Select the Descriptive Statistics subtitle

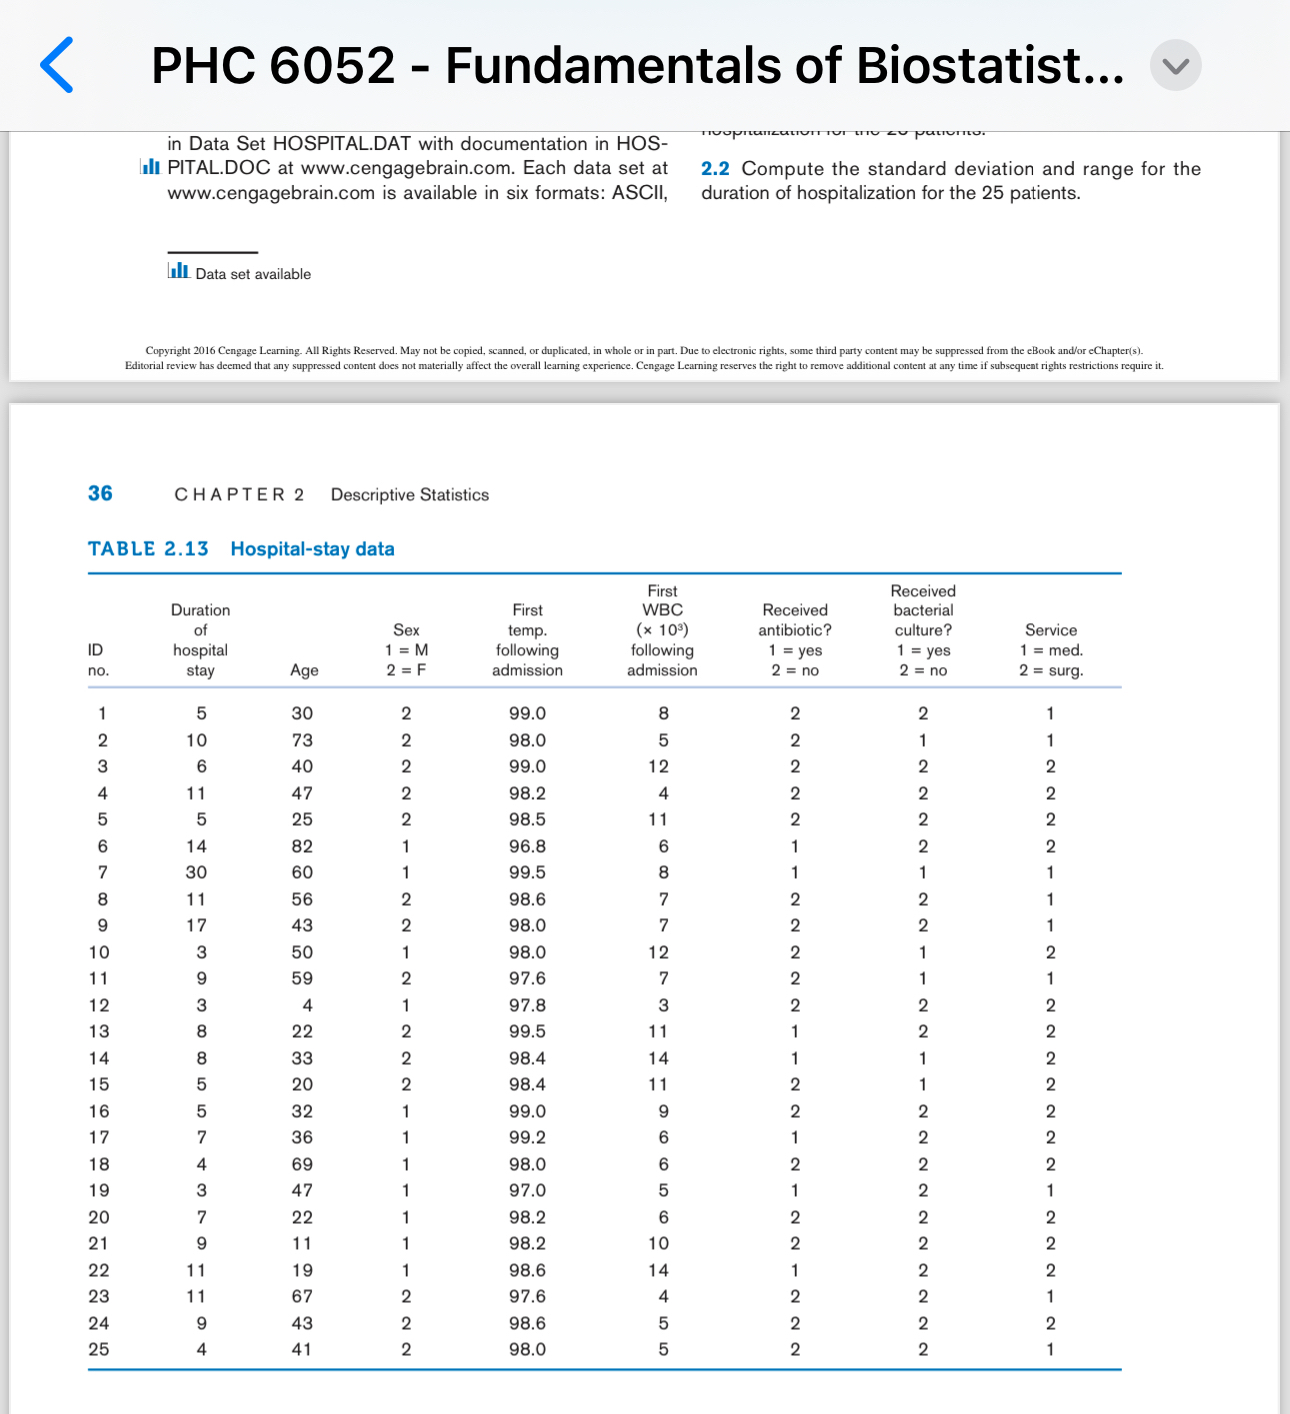click(409, 494)
